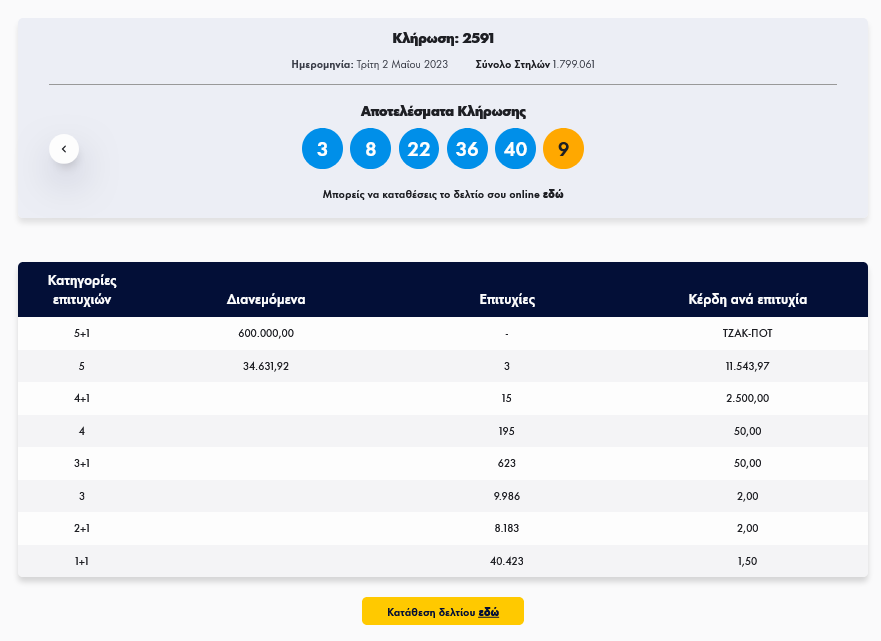Select the blue number 8 ball
This screenshot has height=641, width=881.
coord(370,149)
